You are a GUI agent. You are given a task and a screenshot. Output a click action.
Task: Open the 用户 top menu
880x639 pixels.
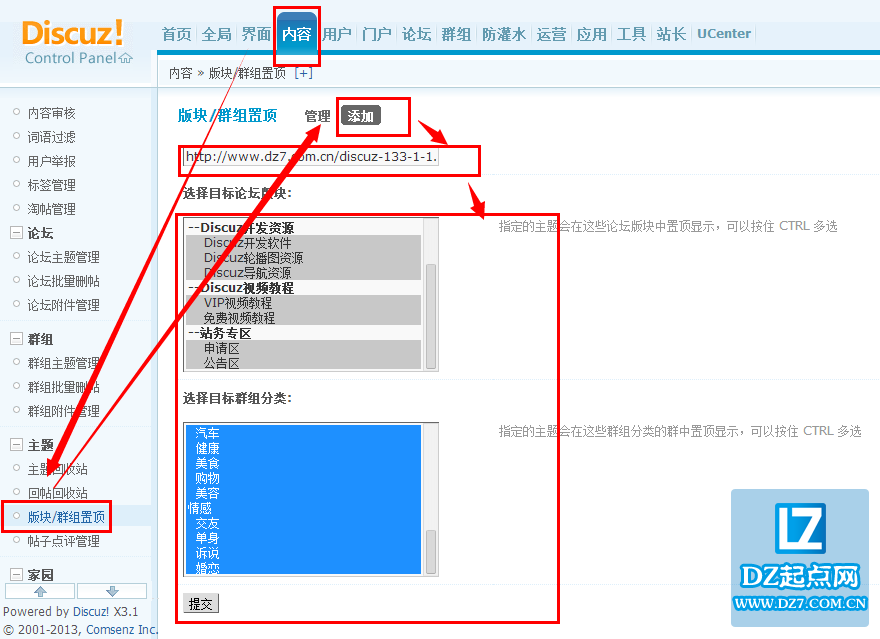337,34
